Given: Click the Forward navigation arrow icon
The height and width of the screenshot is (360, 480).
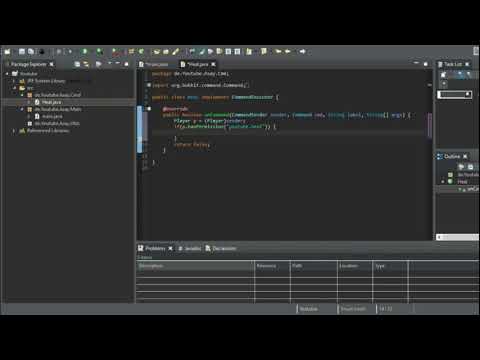Looking at the screenshot, I should click(302, 51).
